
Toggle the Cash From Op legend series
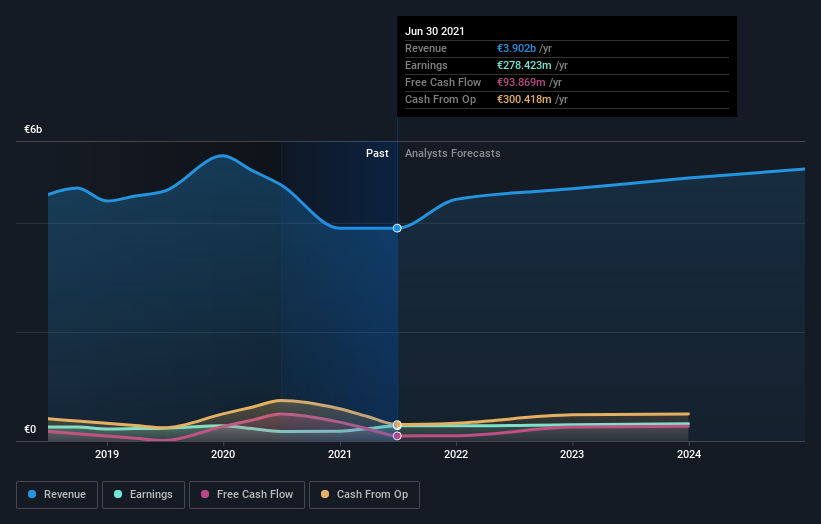point(364,495)
